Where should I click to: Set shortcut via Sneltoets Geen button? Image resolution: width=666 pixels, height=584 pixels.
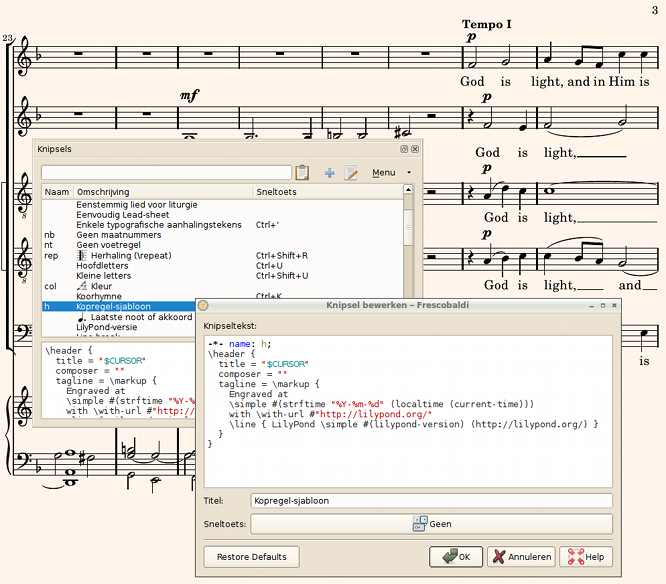coord(431,523)
